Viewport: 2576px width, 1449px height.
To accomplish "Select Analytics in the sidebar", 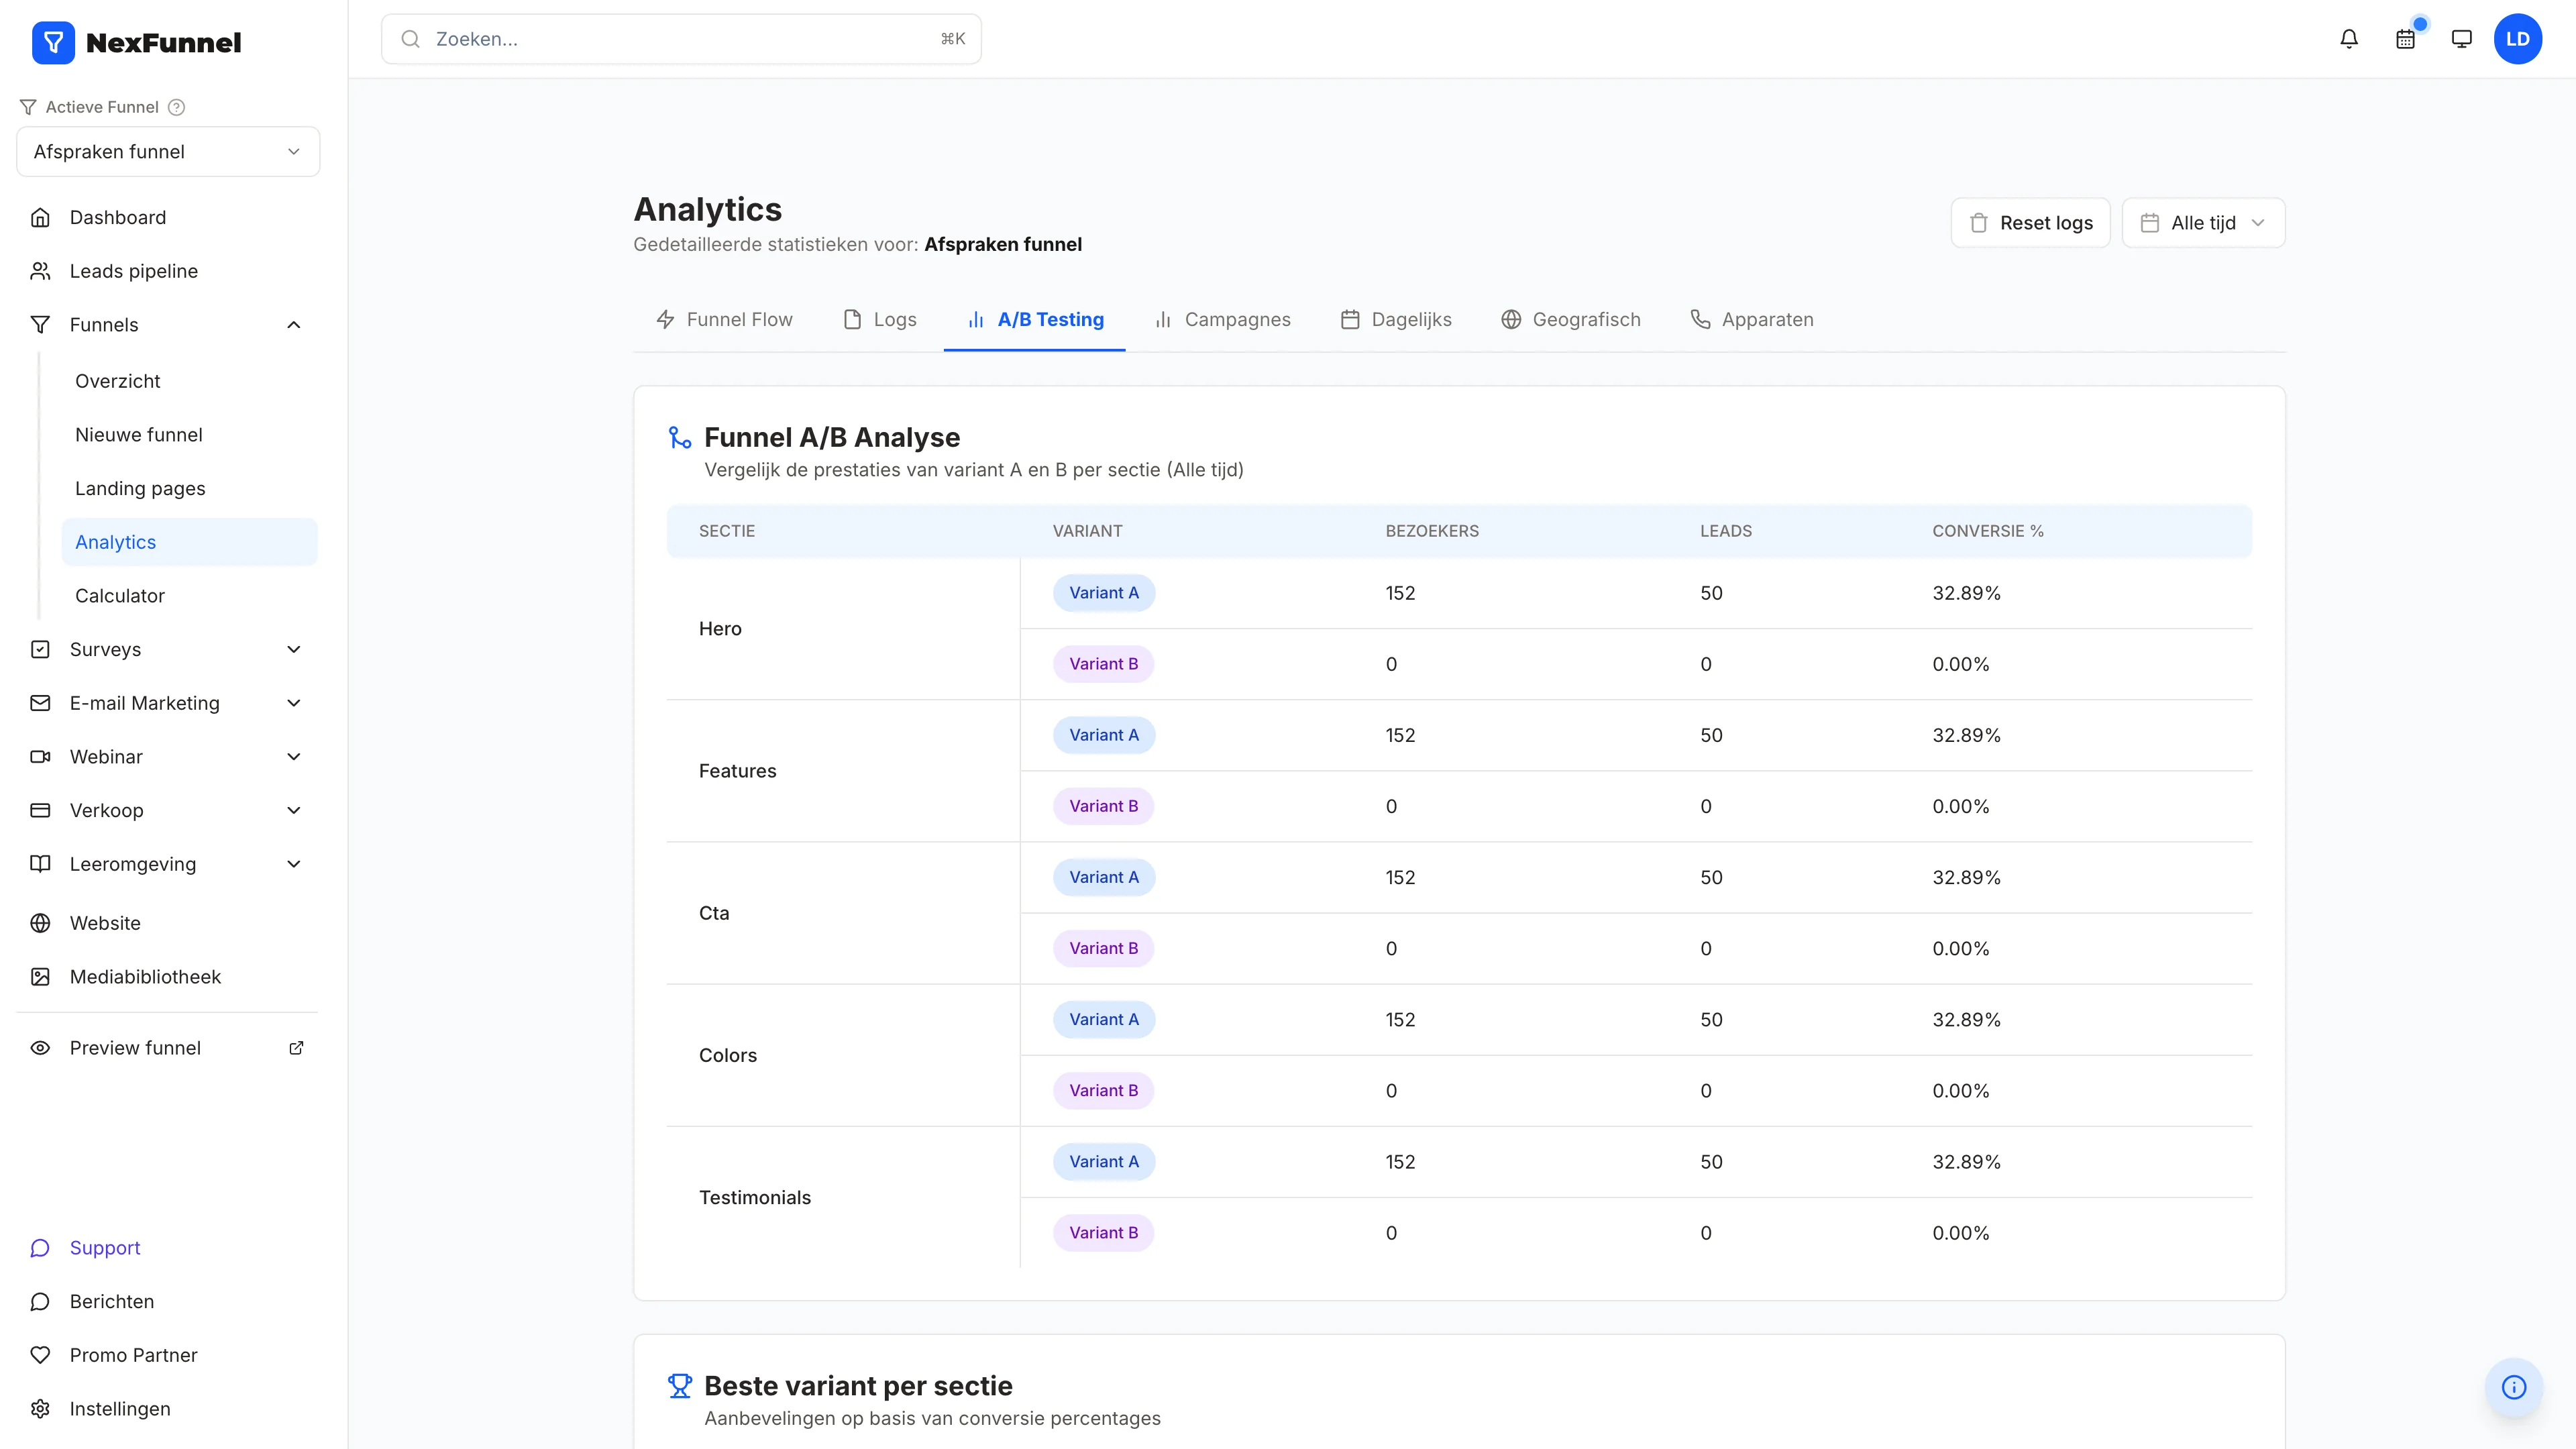I will 189,542.
